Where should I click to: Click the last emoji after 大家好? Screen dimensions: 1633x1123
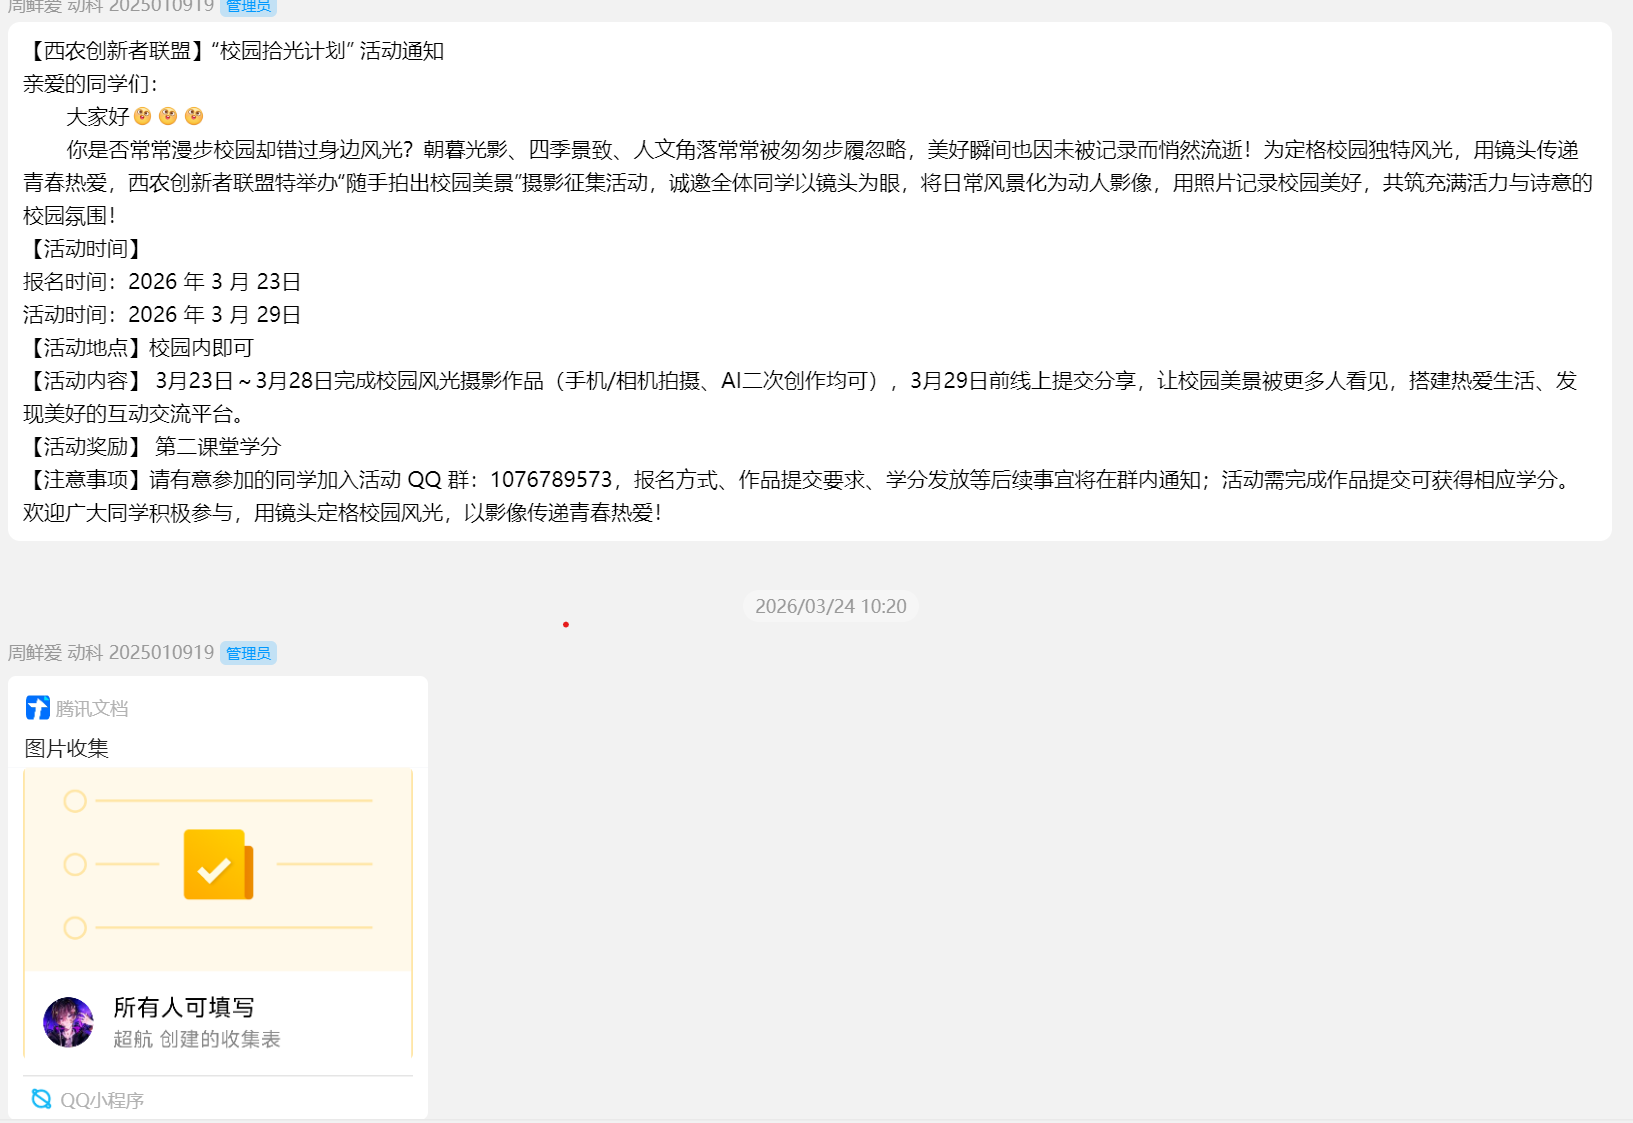(194, 116)
